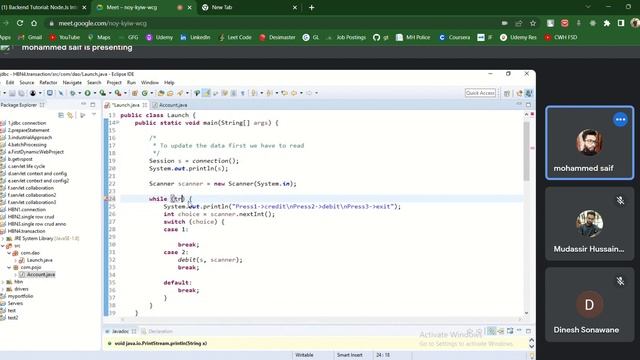Image resolution: width=640 pixels, height=360 pixels.
Task: Click the Quick Access search field
Action: (x=480, y=93)
